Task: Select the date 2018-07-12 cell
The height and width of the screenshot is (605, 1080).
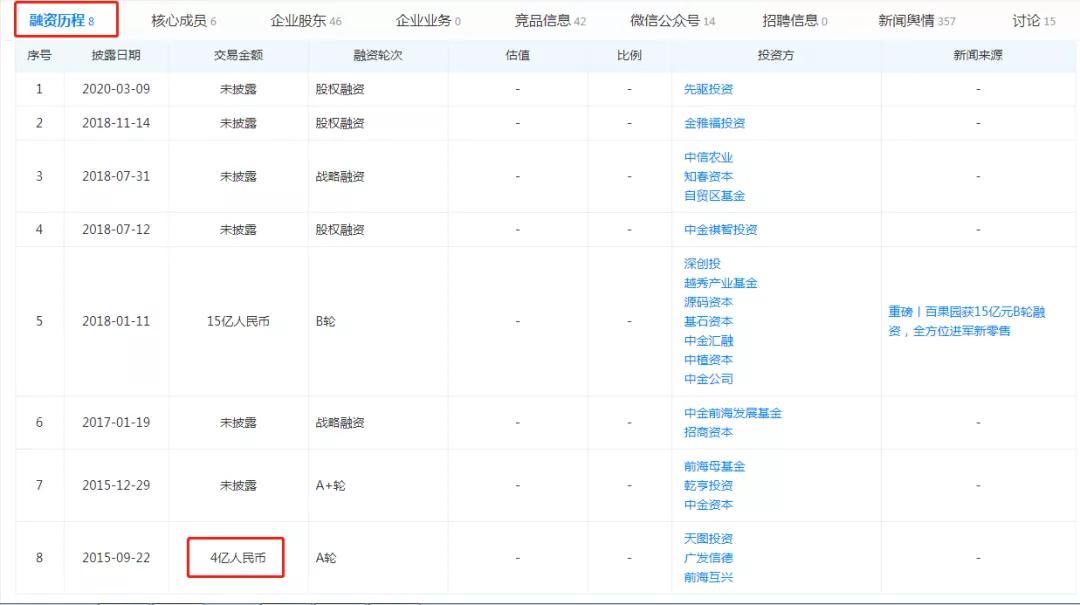Action: tap(116, 229)
